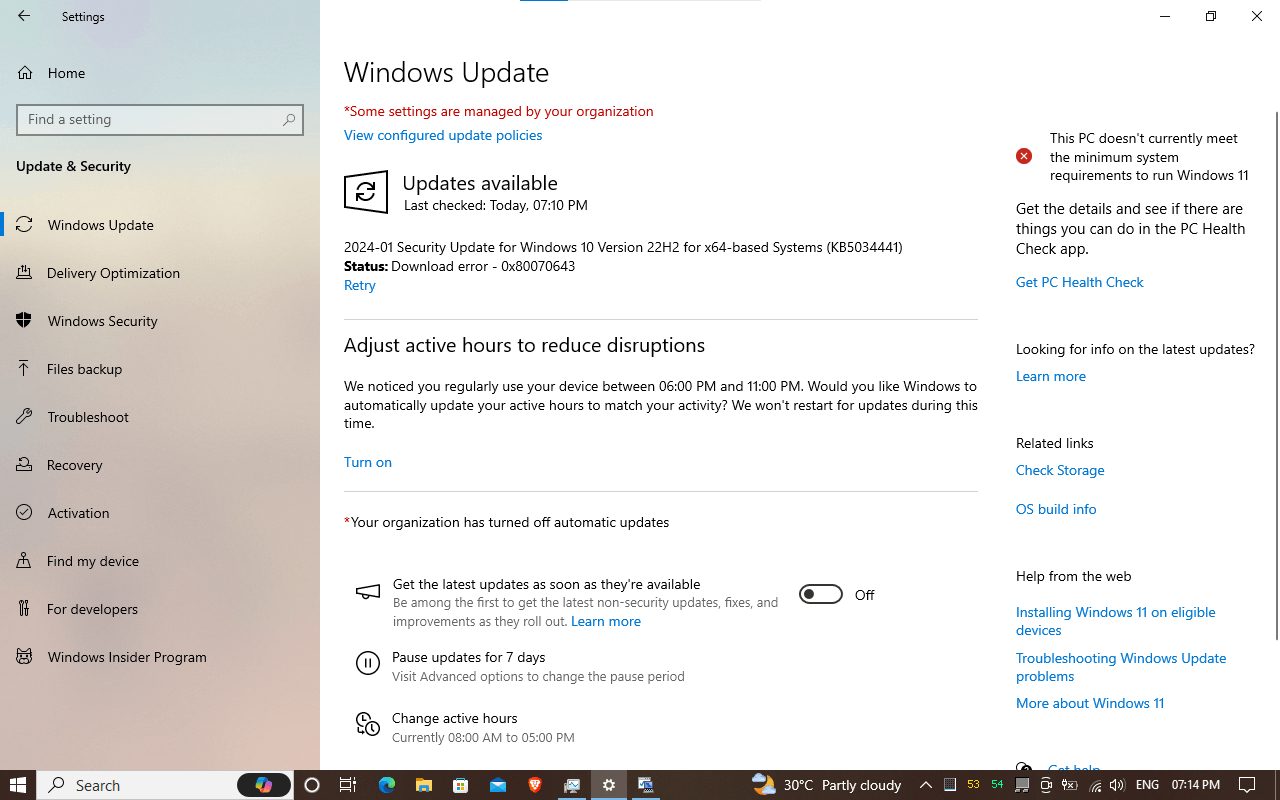Turn on automatic active hours adjustment
Screen dimensions: 1280x800
tap(368, 462)
